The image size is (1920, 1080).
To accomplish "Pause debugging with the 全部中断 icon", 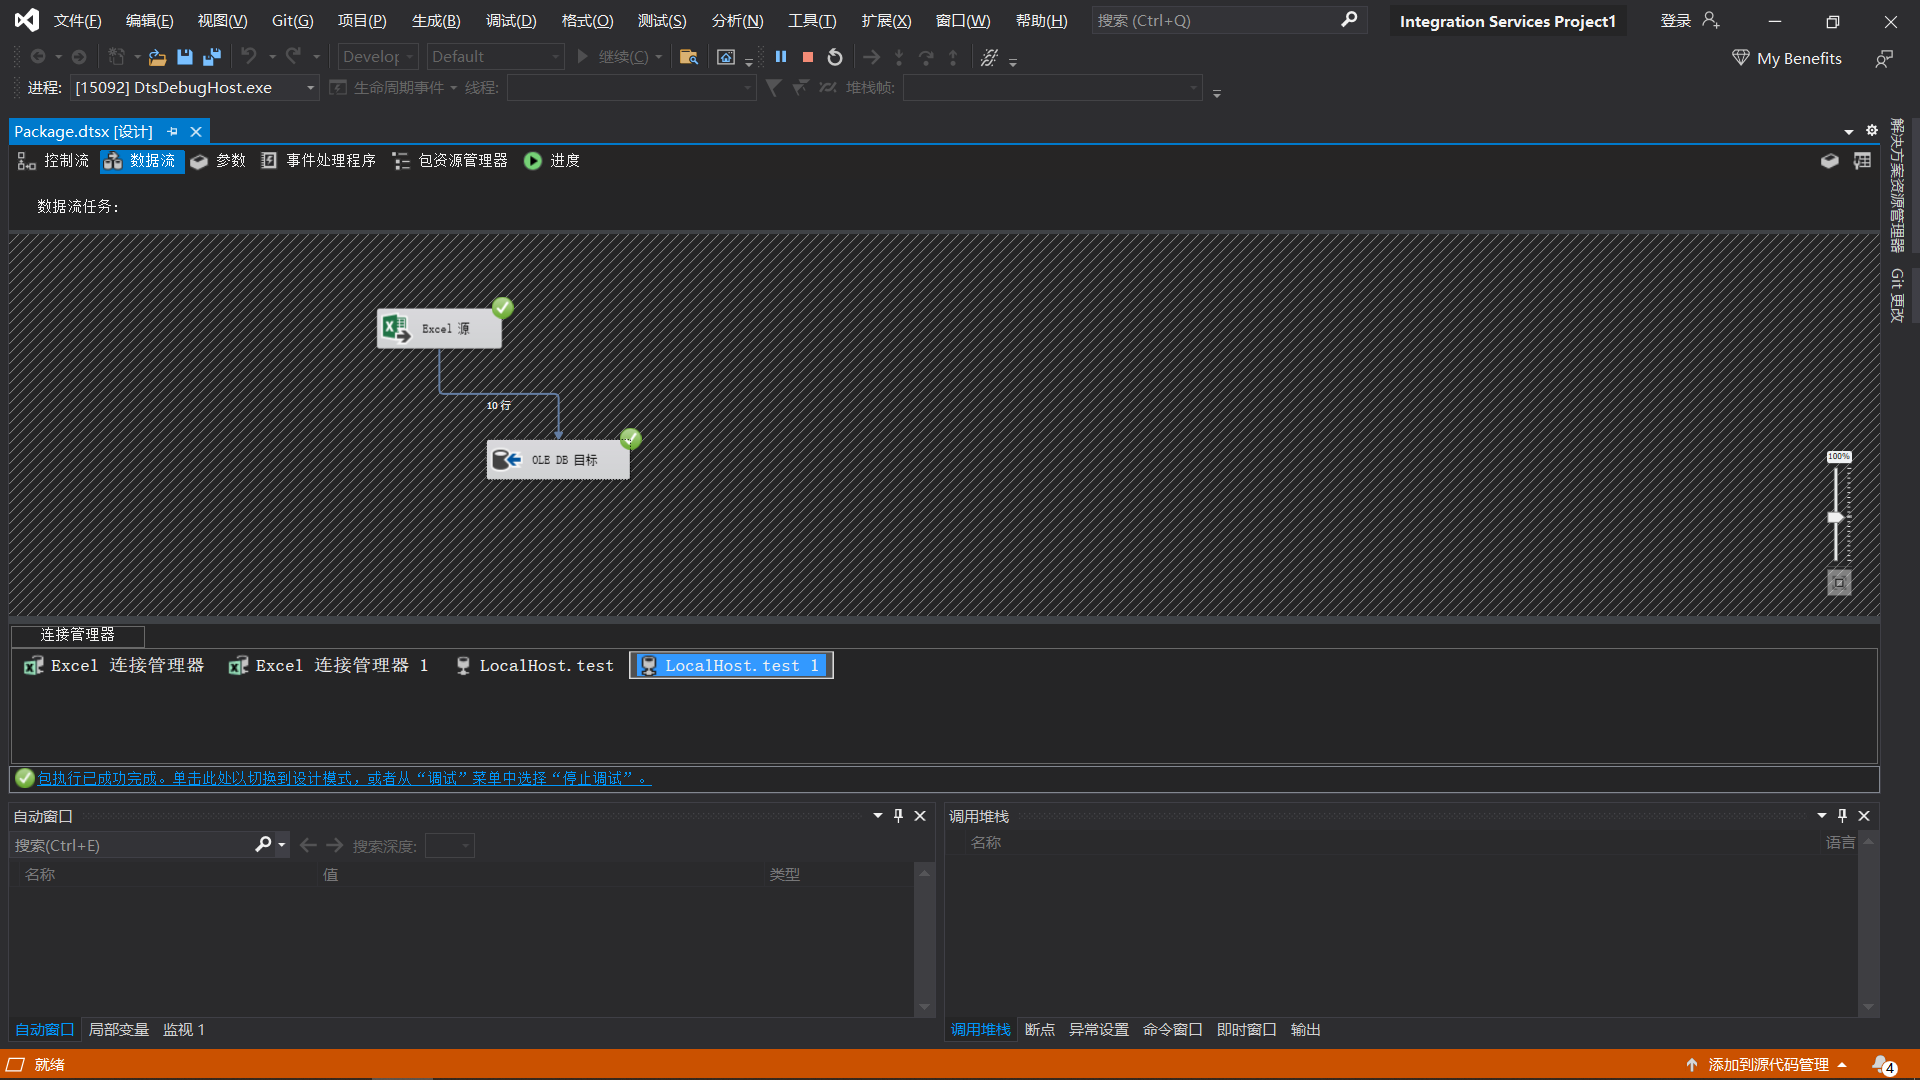I will coord(781,57).
